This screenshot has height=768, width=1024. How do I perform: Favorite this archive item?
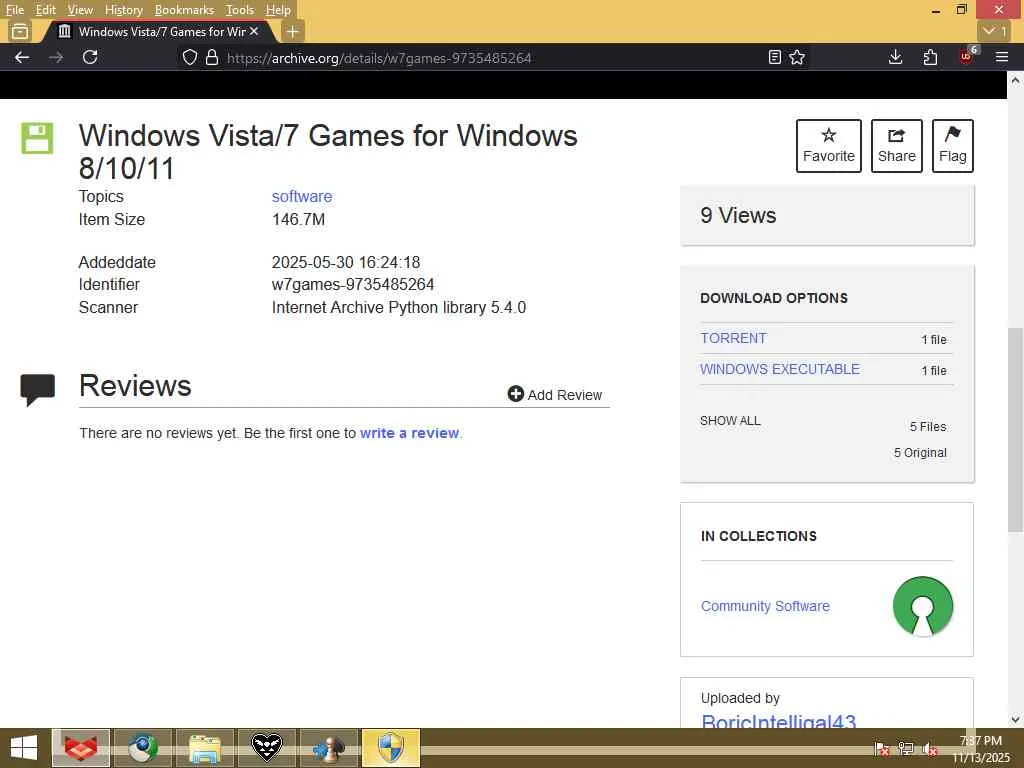coord(828,146)
